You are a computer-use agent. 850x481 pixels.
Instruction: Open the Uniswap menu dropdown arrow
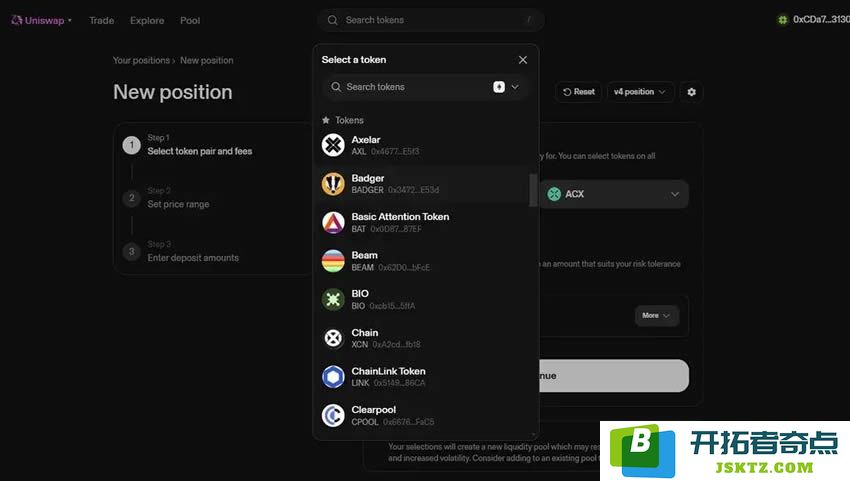(x=70, y=21)
